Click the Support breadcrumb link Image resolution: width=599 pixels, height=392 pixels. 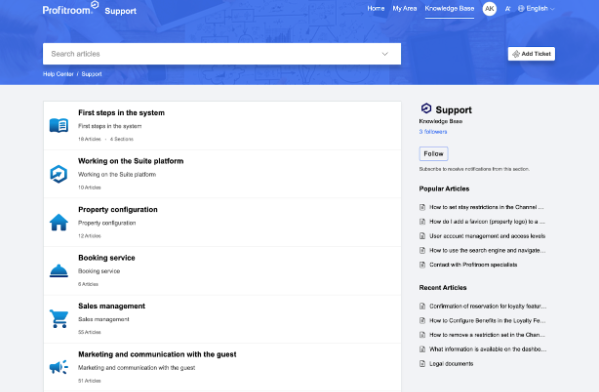pos(92,74)
